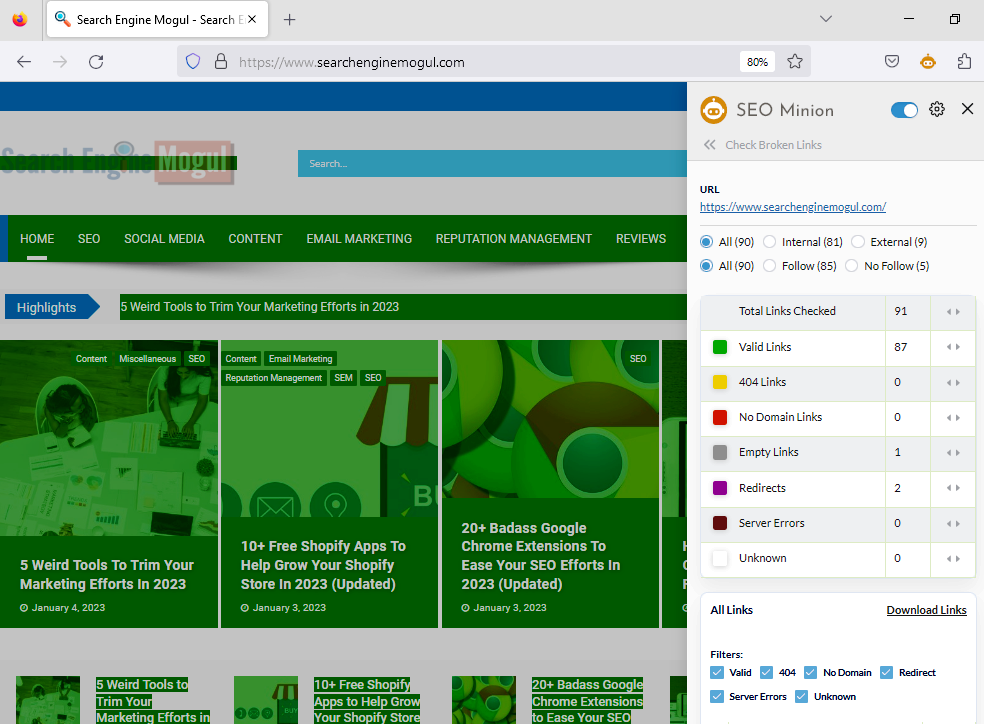984x724 pixels.
Task: Open the list all tabs dropdown
Action: (825, 18)
